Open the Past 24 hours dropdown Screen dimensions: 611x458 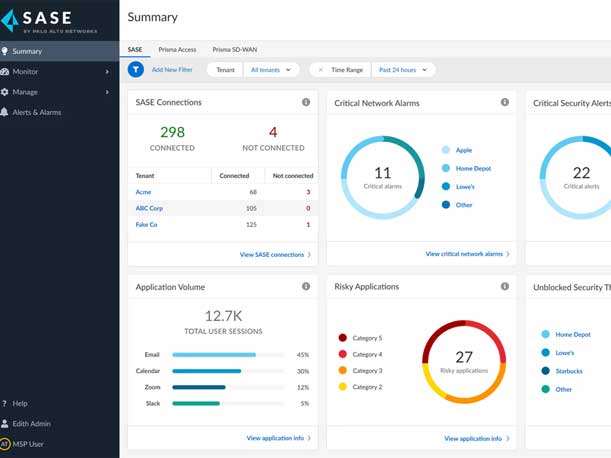click(404, 70)
